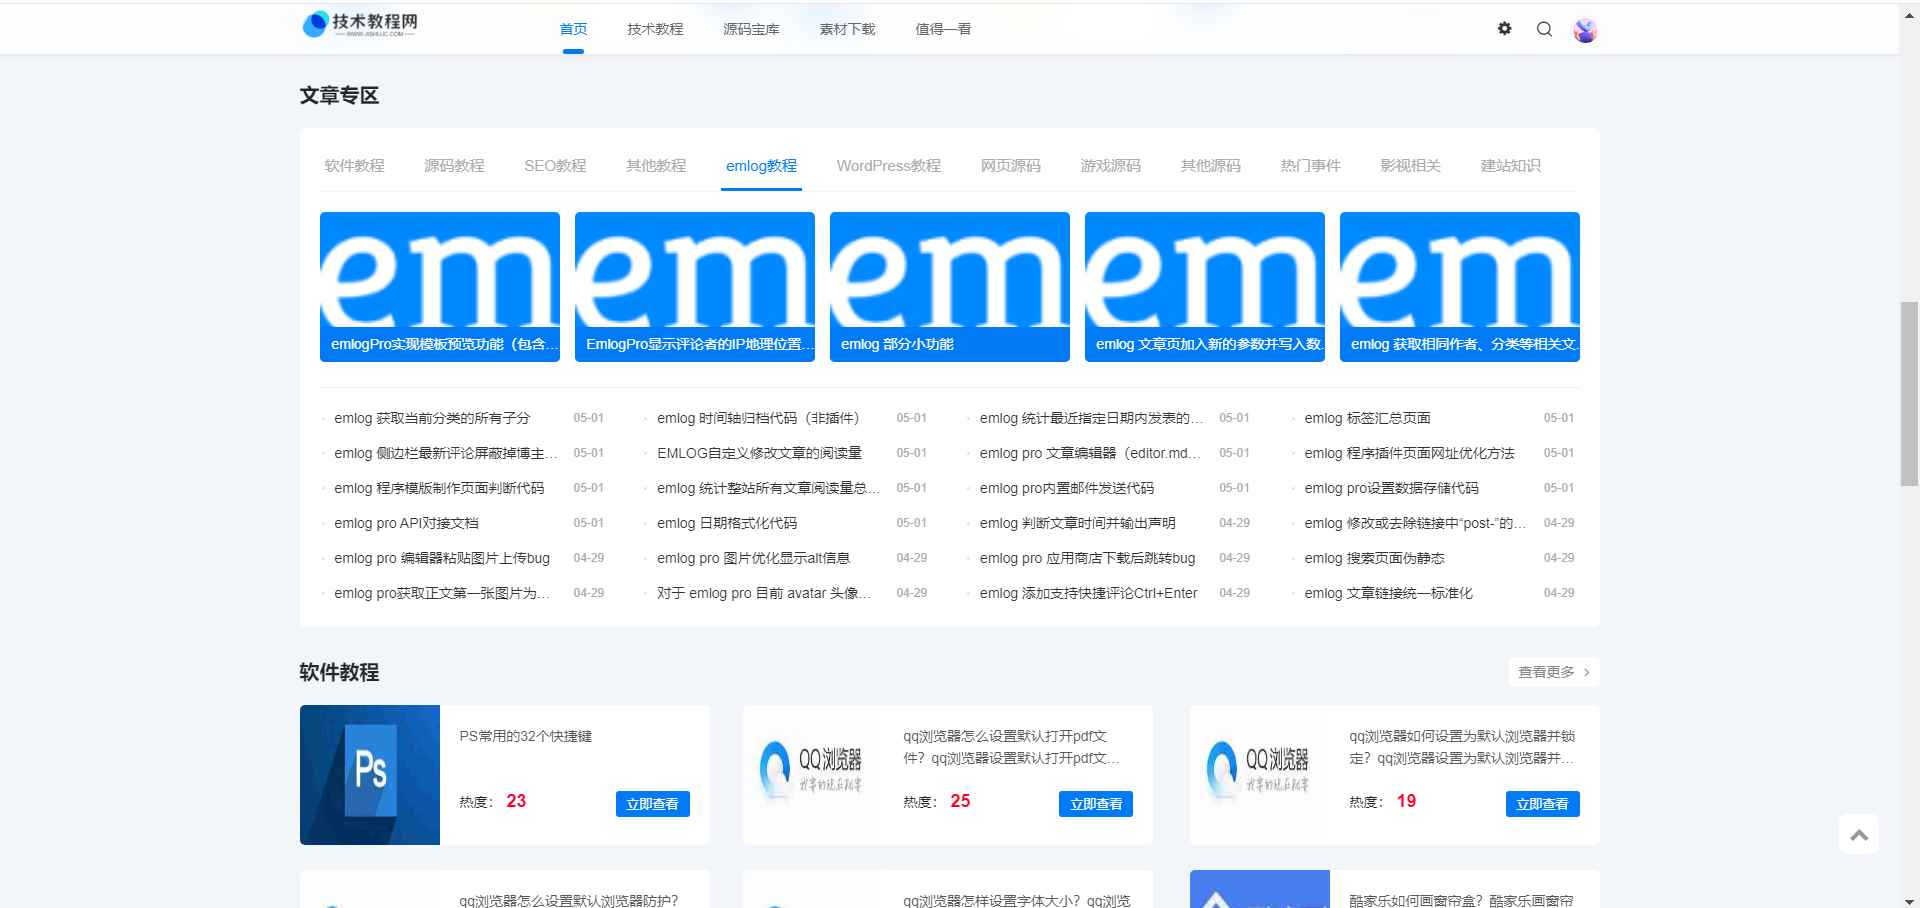Screen dimensions: 1920x908
Task: Open card EmlogPro显示评论者的IP地理位置
Action: click(695, 287)
